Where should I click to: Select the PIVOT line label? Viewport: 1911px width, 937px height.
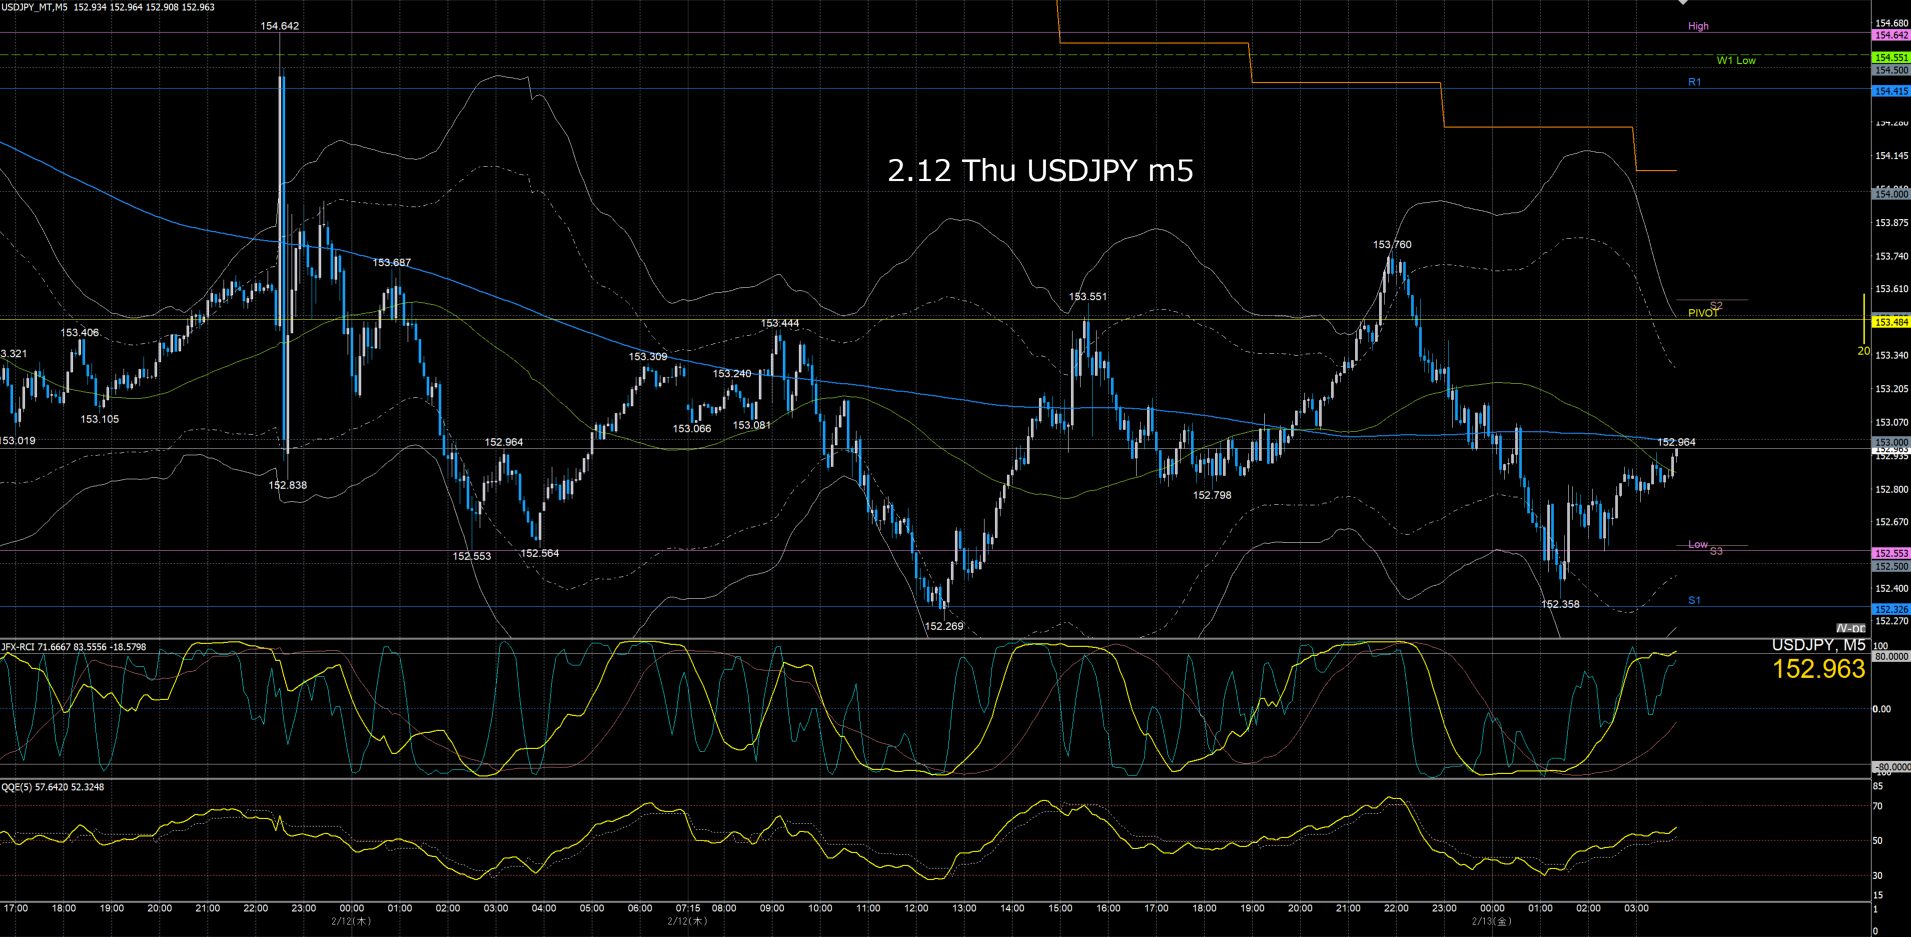click(1703, 313)
